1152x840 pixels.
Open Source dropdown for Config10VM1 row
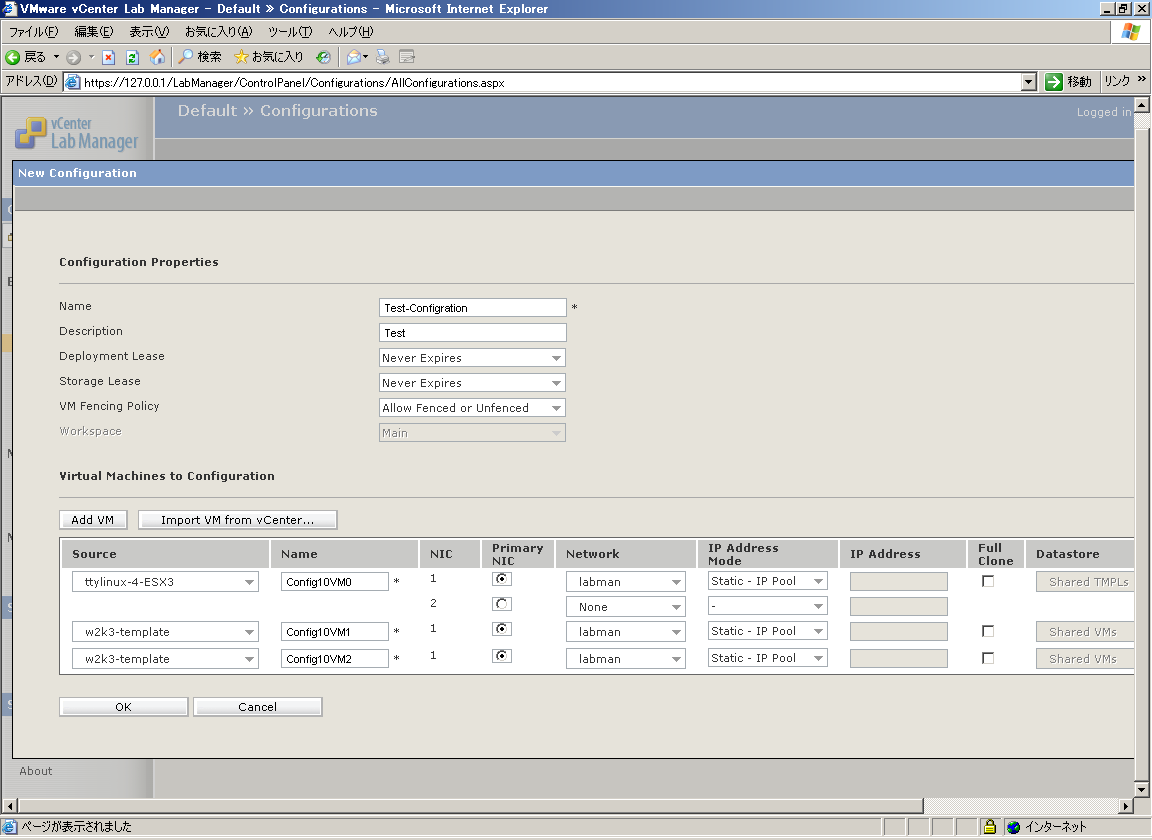[165, 632]
